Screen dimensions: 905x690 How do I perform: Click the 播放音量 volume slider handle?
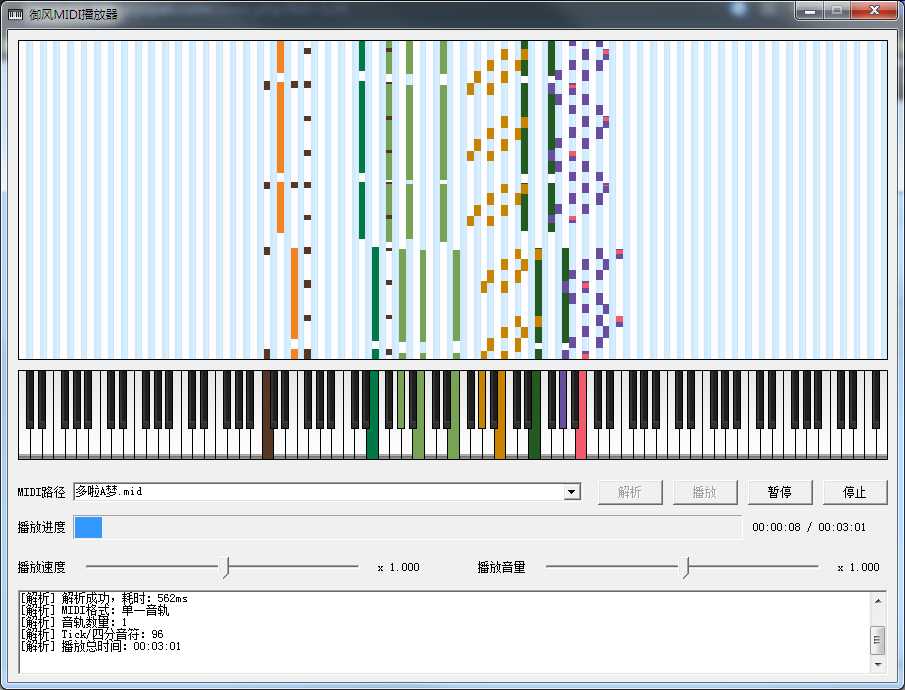tap(684, 568)
